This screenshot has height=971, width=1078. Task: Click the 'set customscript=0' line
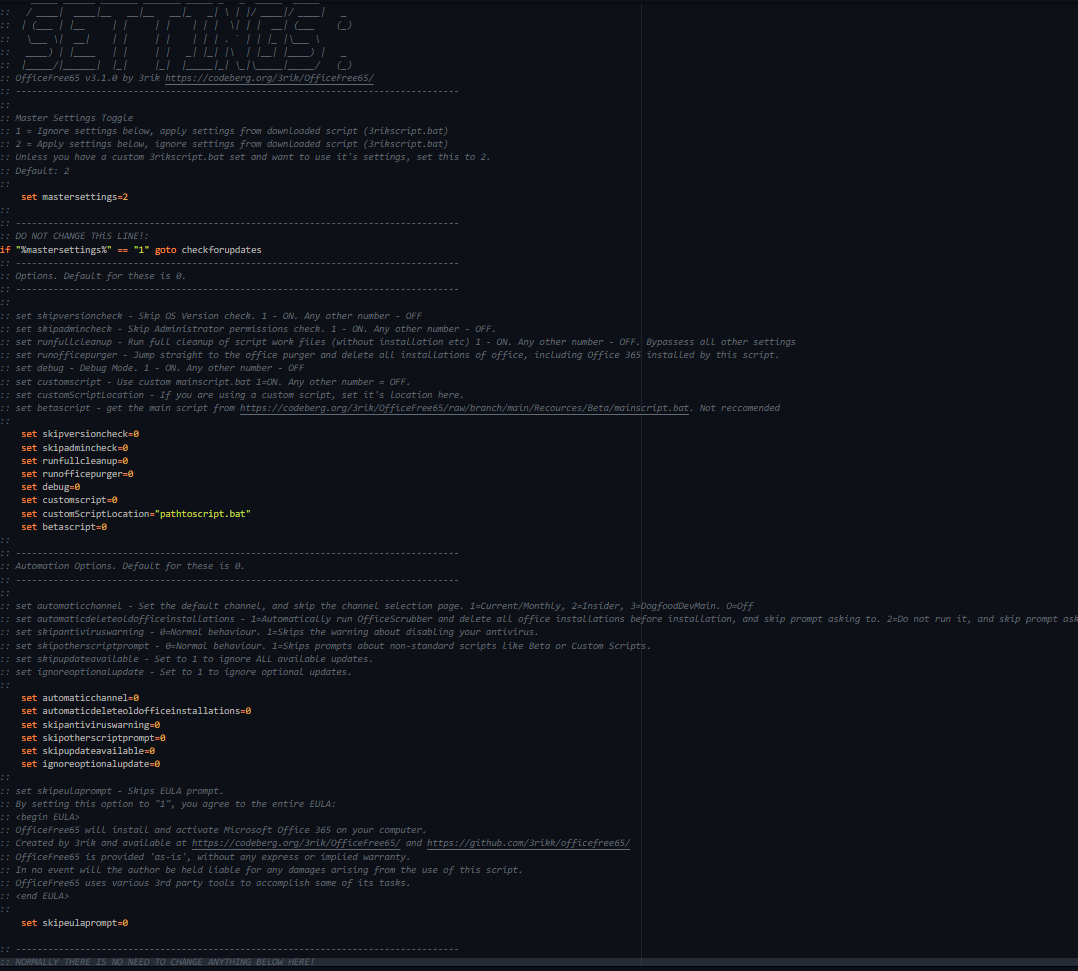pyautogui.click(x=69, y=500)
